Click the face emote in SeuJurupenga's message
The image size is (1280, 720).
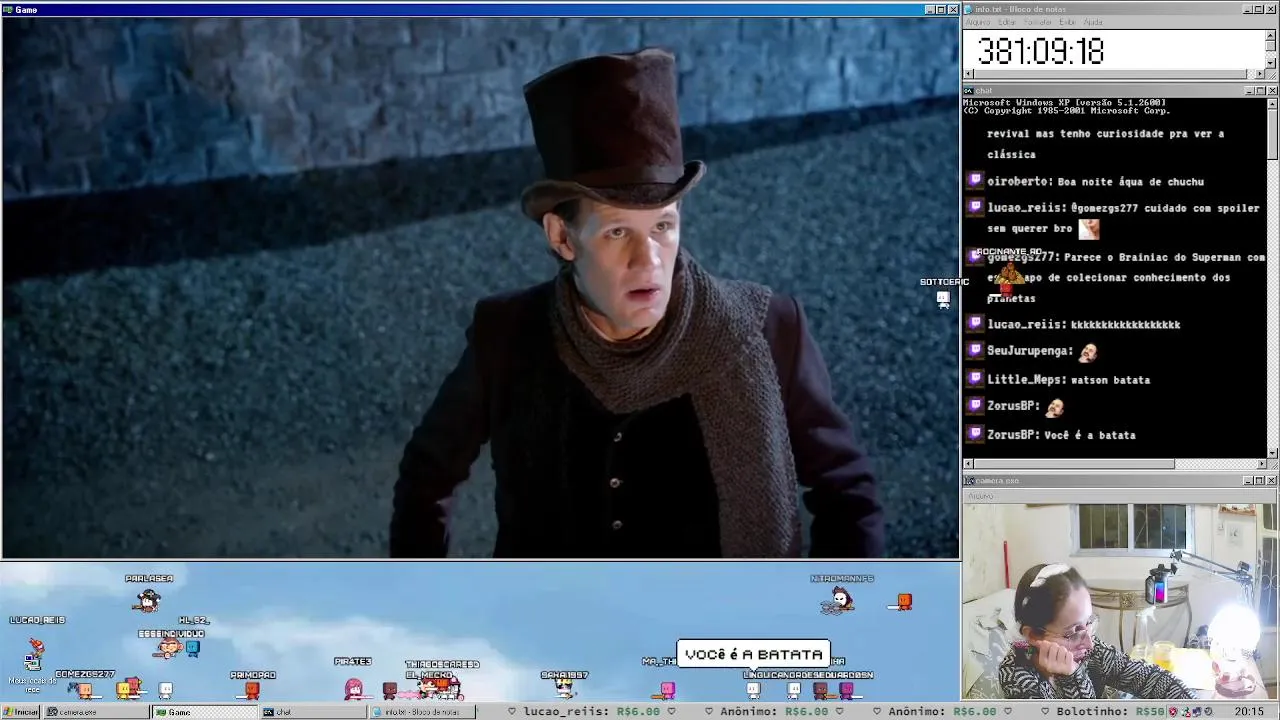coord(1088,352)
